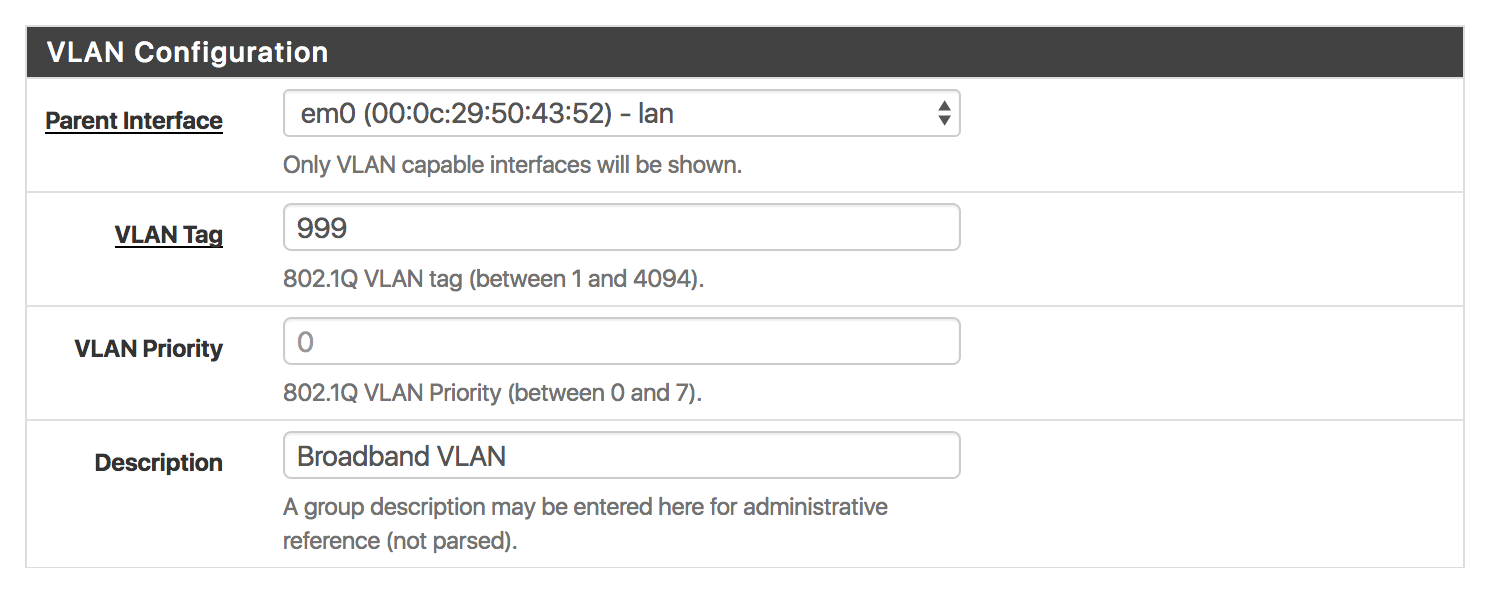Image resolution: width=1490 pixels, height=593 pixels.
Task: Select the Description field label
Action: [x=158, y=463]
